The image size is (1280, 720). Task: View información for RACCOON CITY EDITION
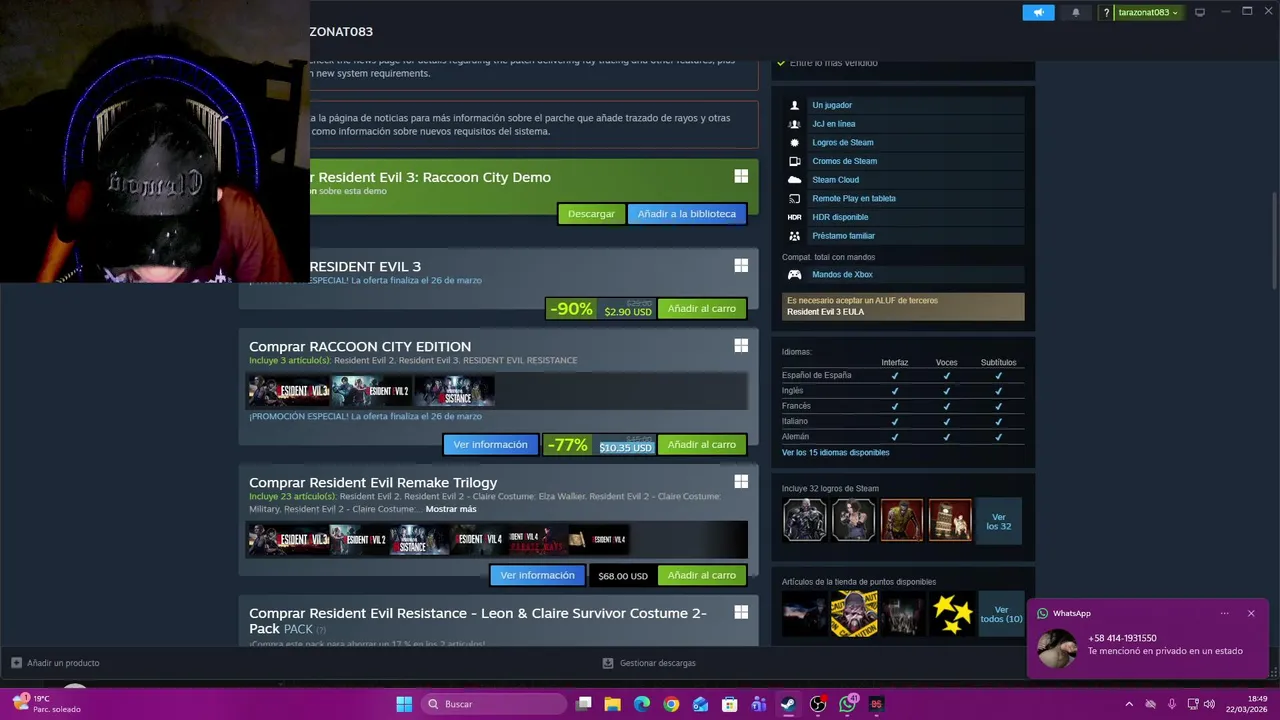coord(490,445)
